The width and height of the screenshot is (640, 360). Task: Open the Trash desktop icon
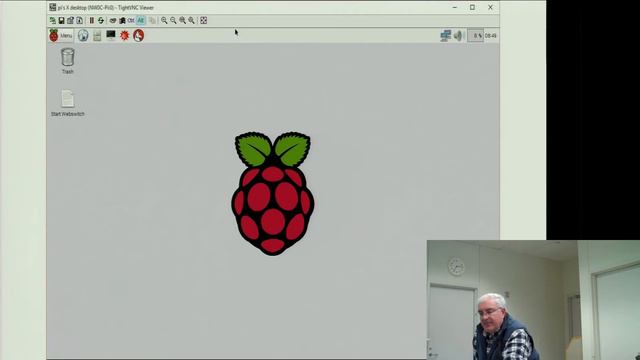[68, 61]
